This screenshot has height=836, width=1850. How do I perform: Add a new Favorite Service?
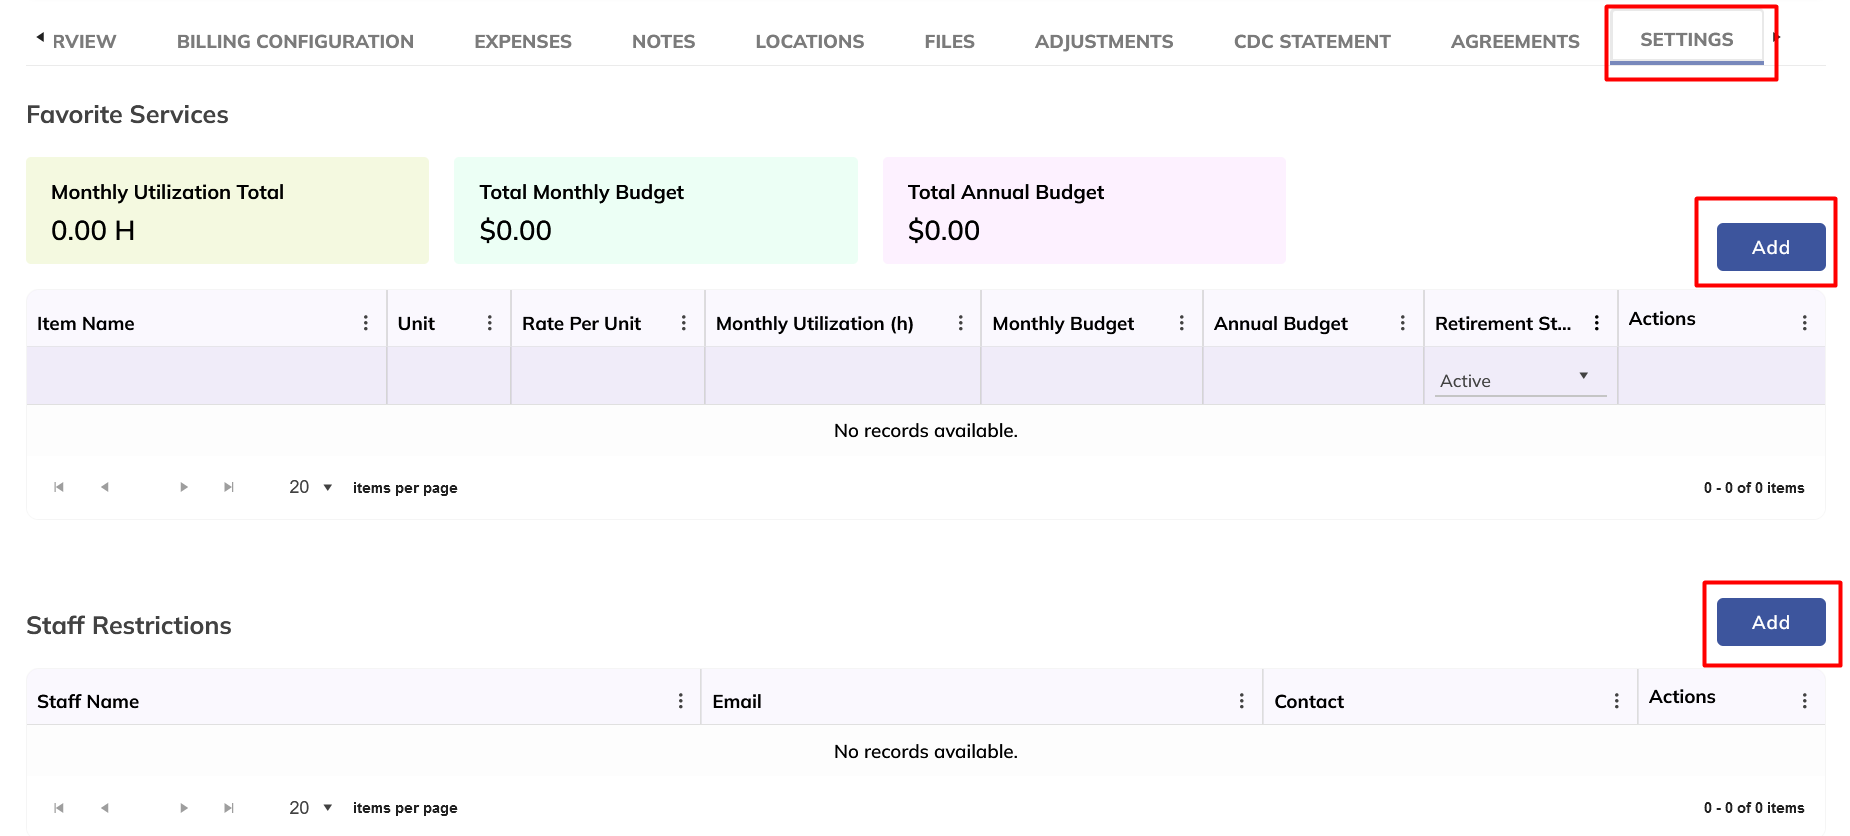point(1770,247)
